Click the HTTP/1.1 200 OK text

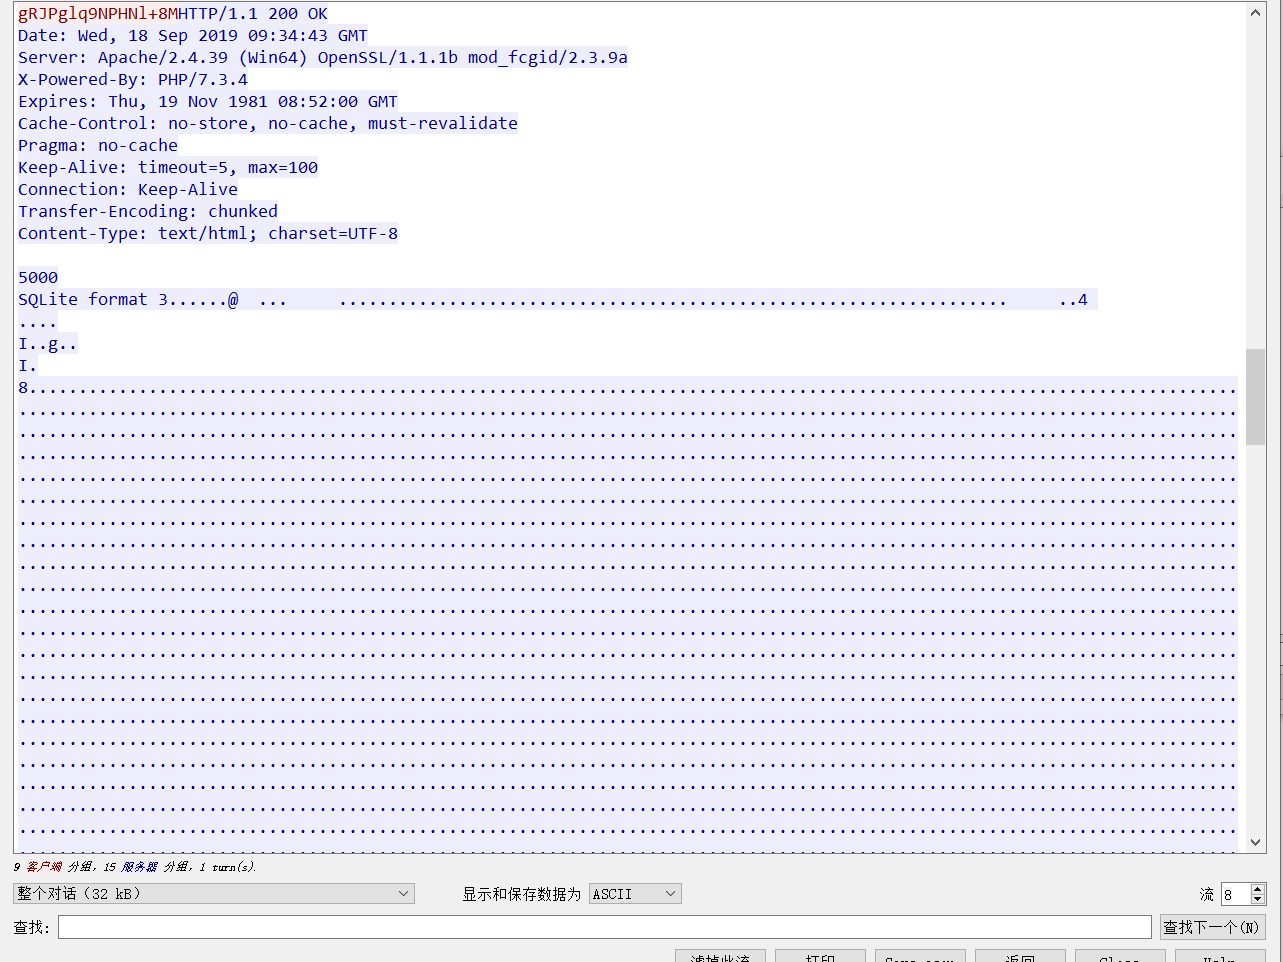253,14
